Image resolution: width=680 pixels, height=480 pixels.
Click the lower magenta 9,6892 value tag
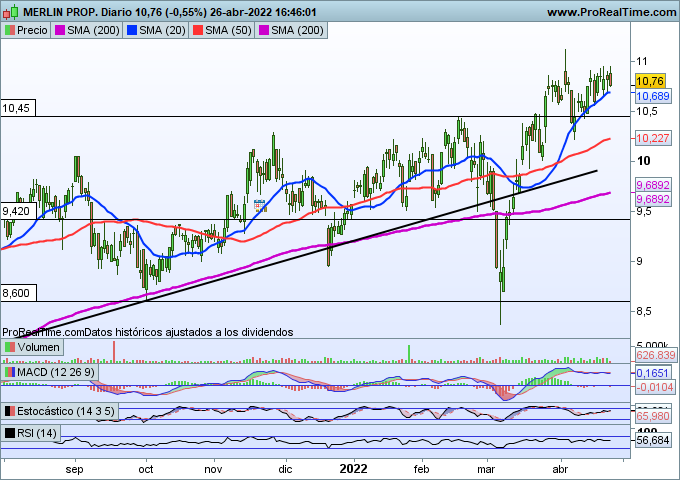click(653, 199)
